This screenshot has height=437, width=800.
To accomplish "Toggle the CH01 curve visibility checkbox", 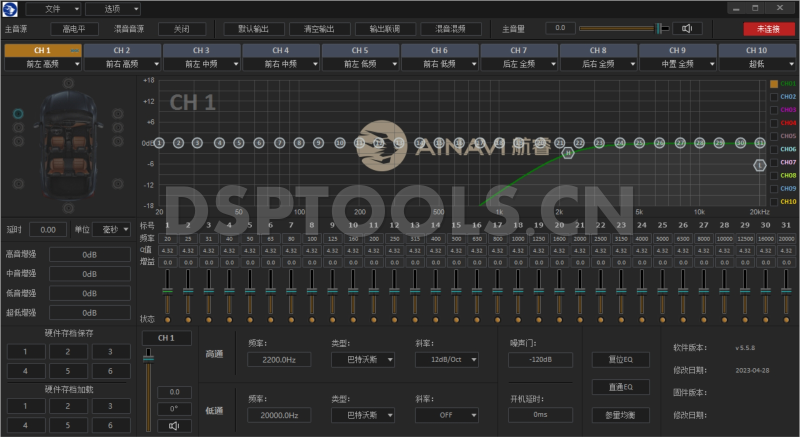I will (773, 84).
